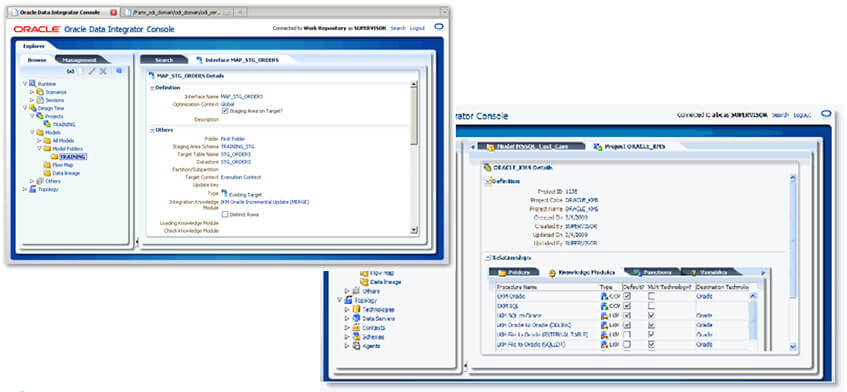Click the blue refresh icon in Browse toolbar

119,71
